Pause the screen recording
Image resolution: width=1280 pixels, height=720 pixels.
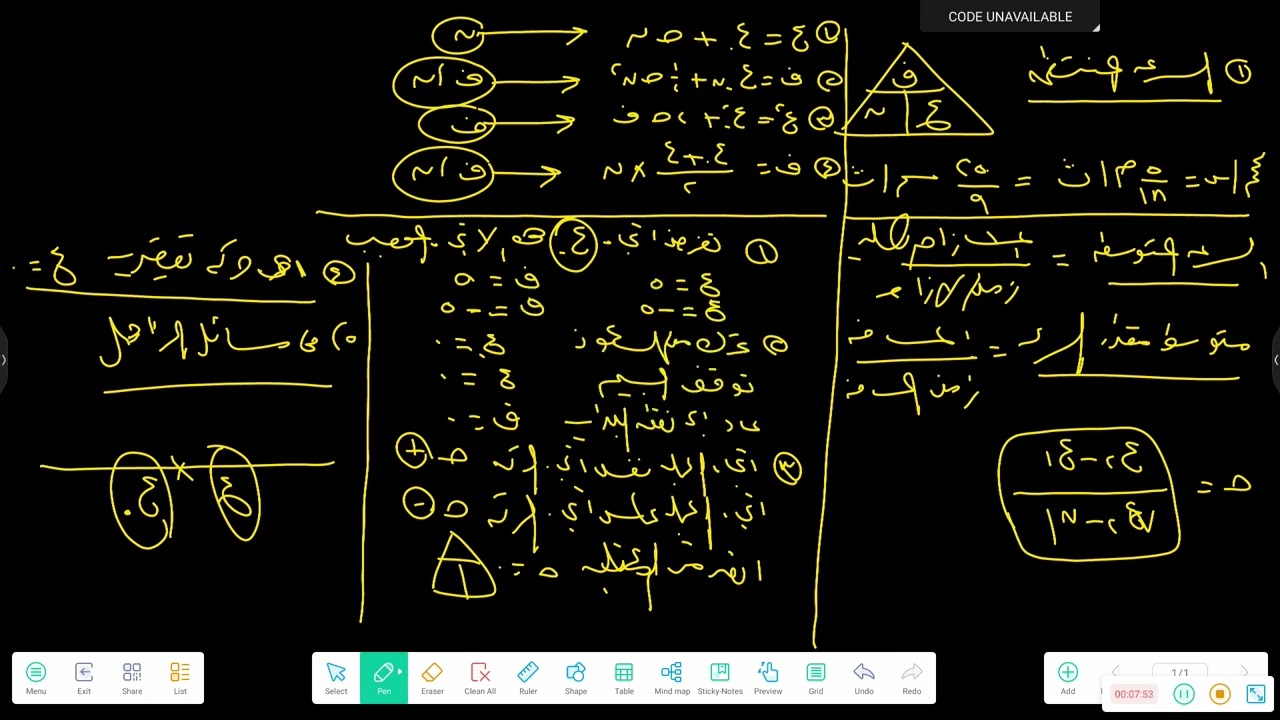coord(1184,694)
